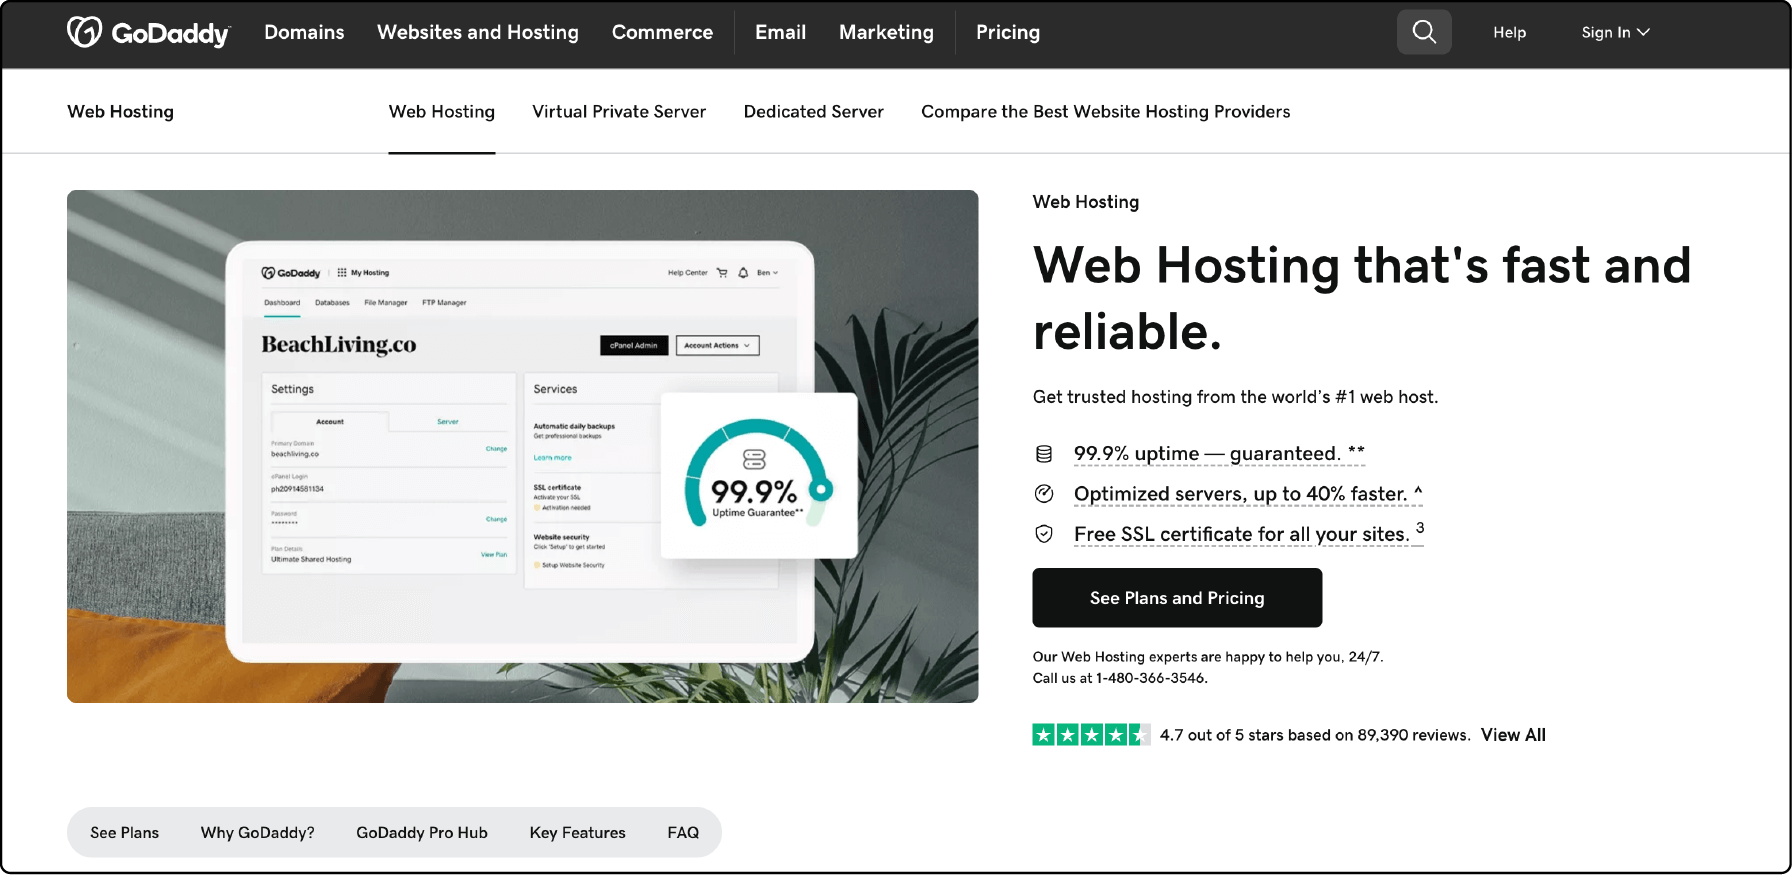Open the Websites and Hosting menu

(478, 32)
